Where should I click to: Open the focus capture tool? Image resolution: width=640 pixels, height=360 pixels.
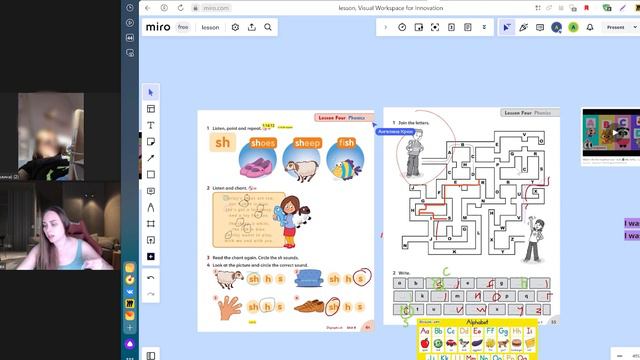435,27
